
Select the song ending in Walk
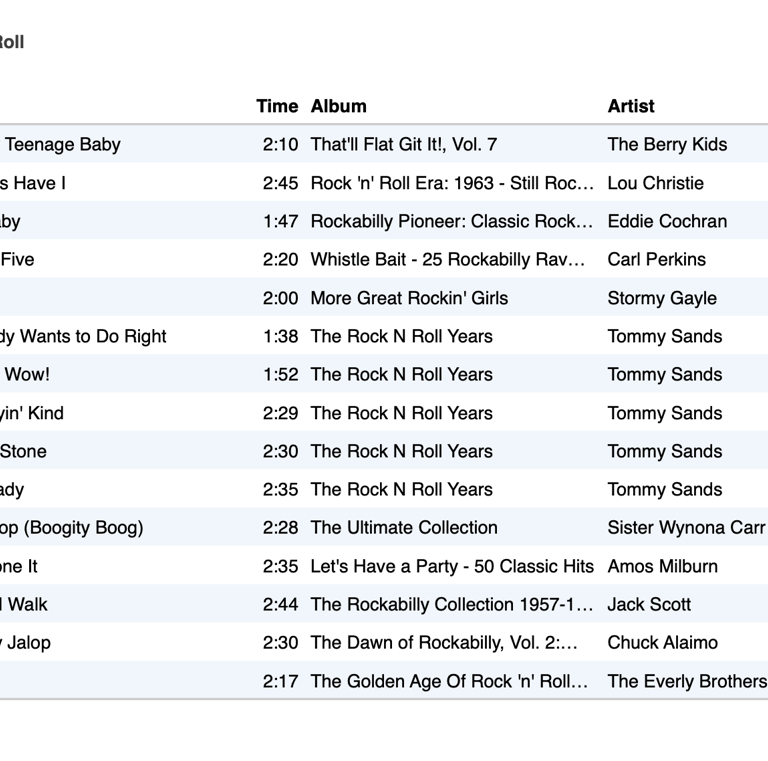[24, 605]
